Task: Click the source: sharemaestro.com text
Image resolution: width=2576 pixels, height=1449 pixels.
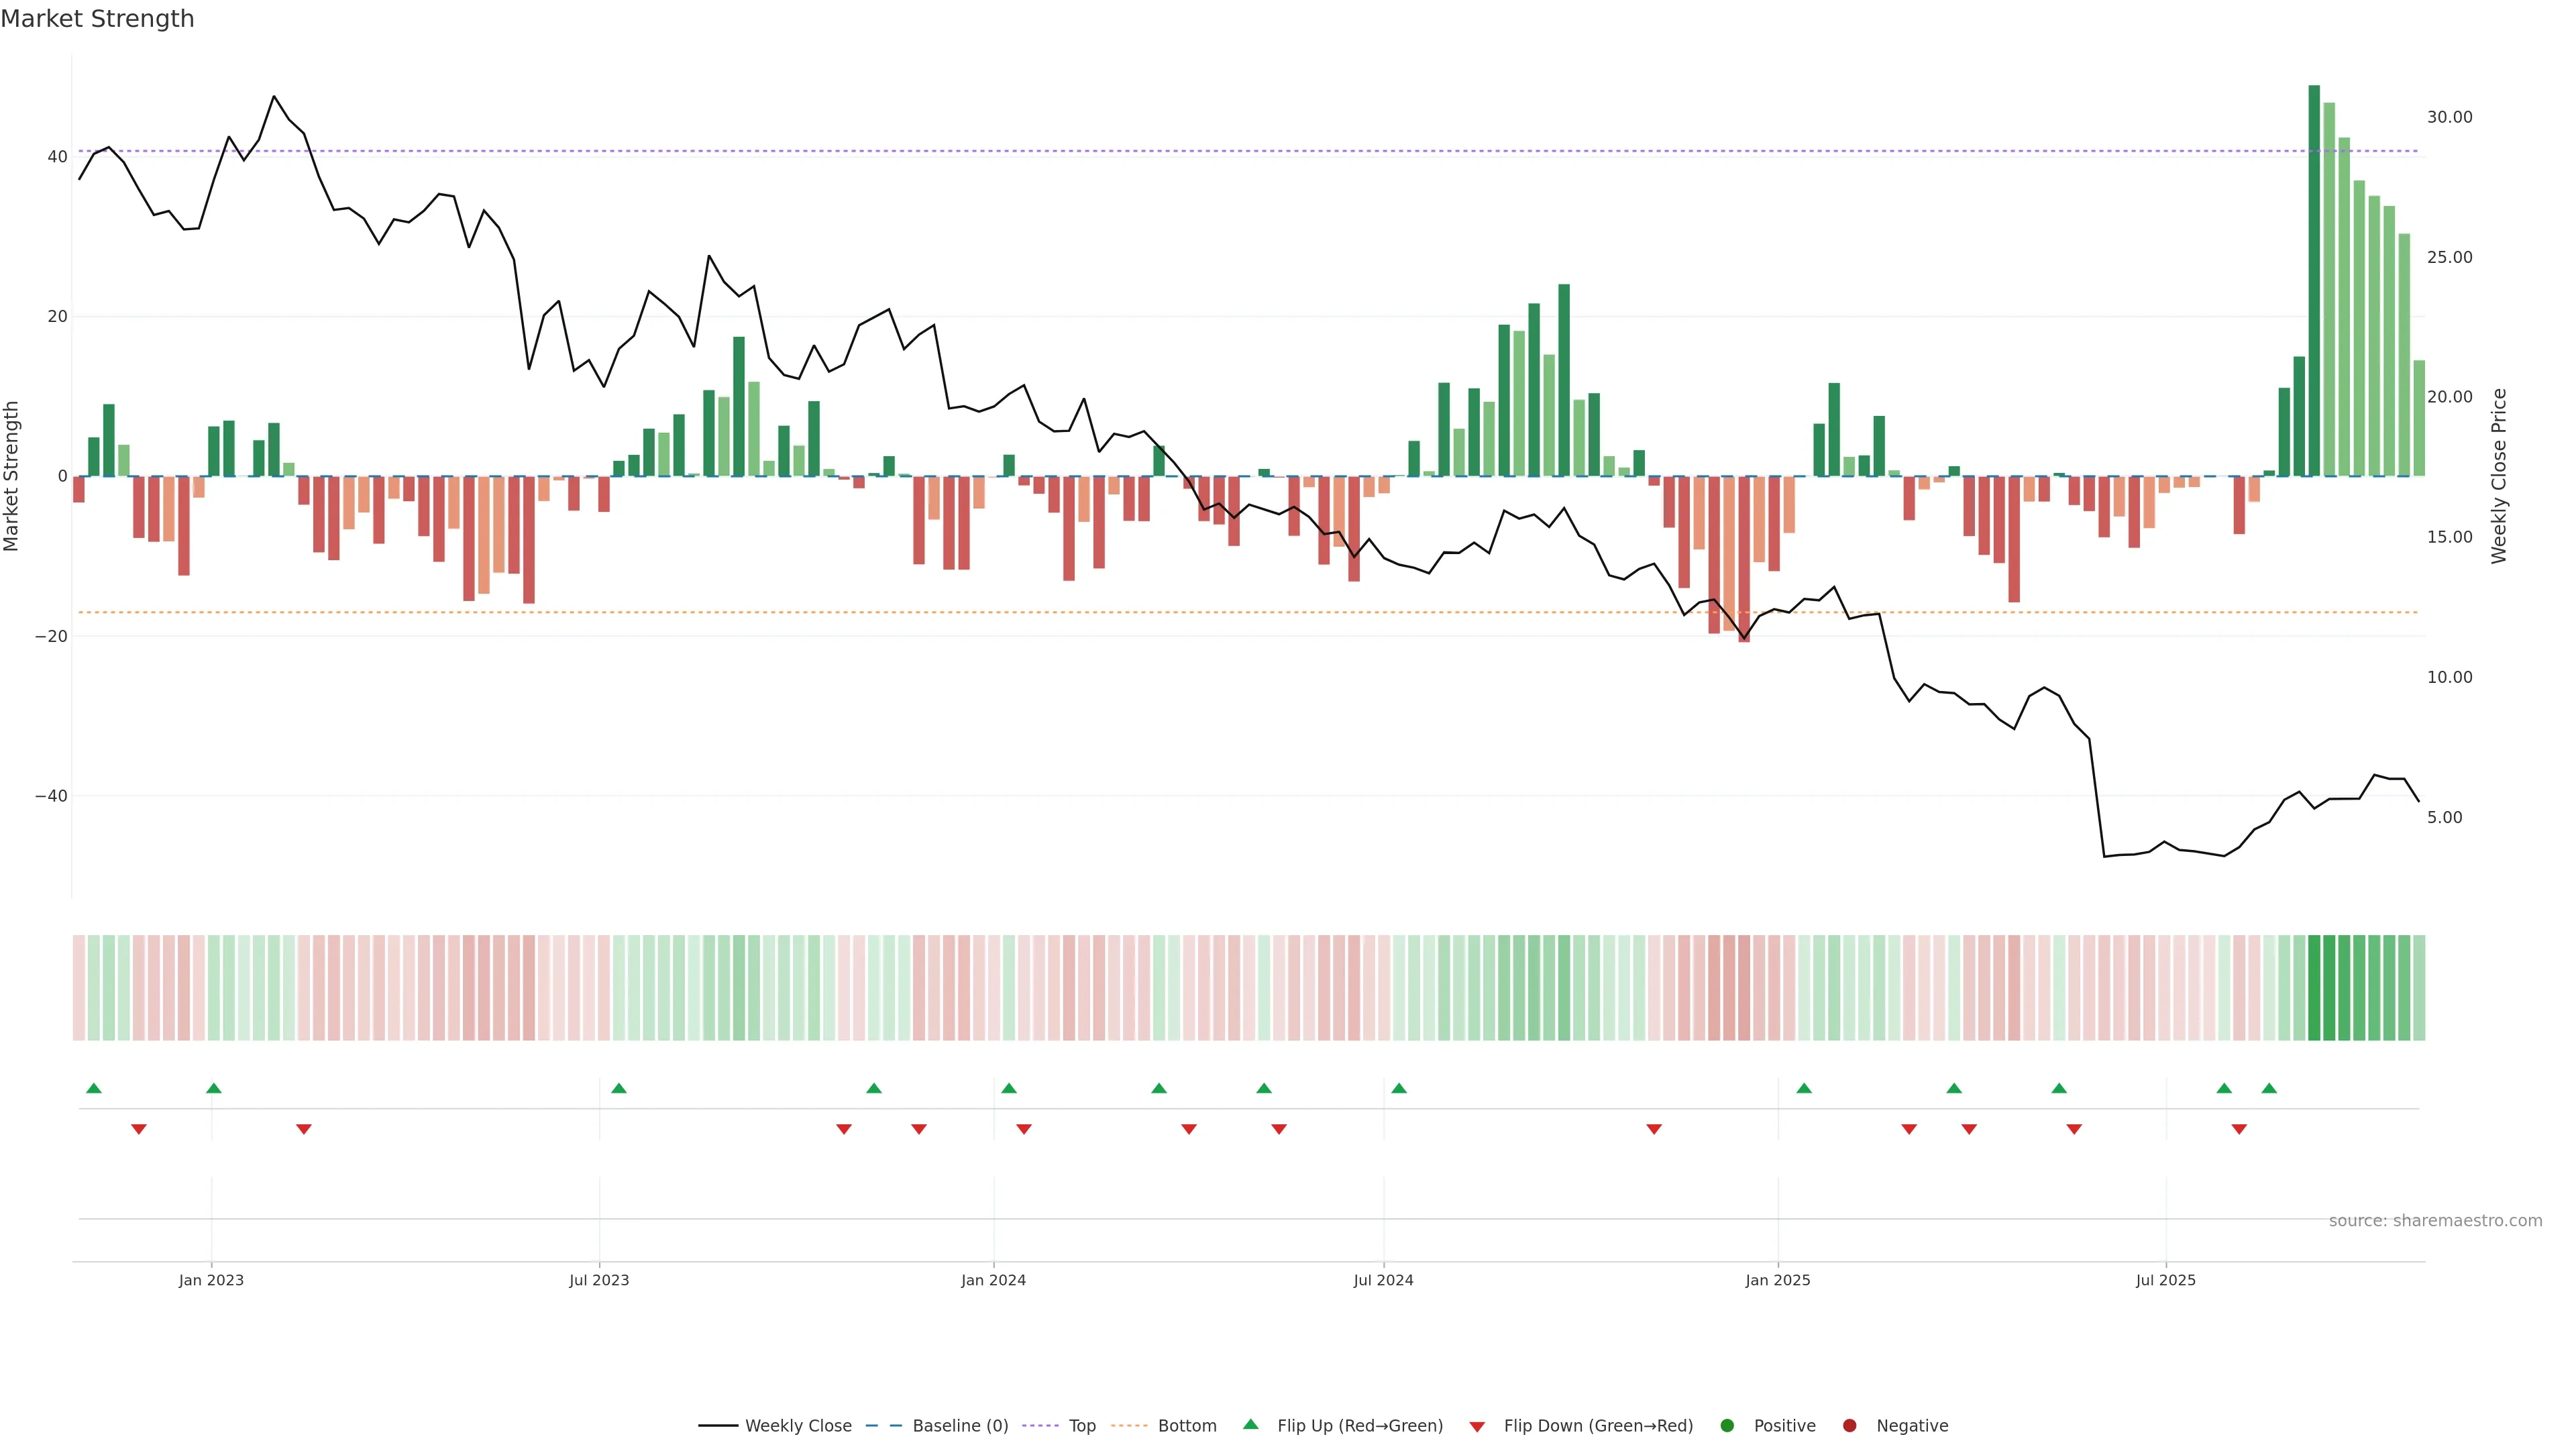Action: click(x=2435, y=1221)
